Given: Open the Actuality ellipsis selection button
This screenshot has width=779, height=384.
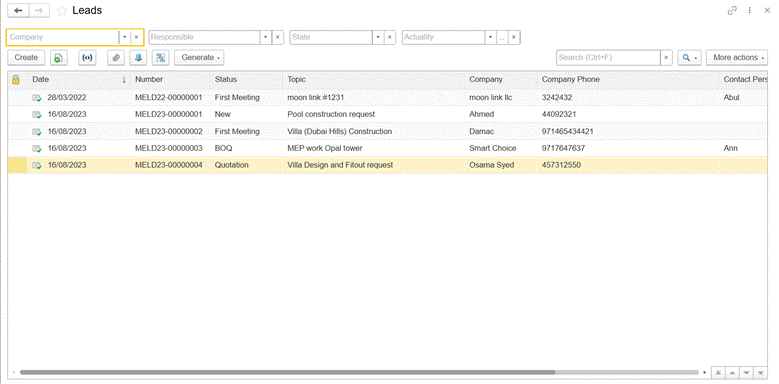Looking at the screenshot, I should click(503, 37).
